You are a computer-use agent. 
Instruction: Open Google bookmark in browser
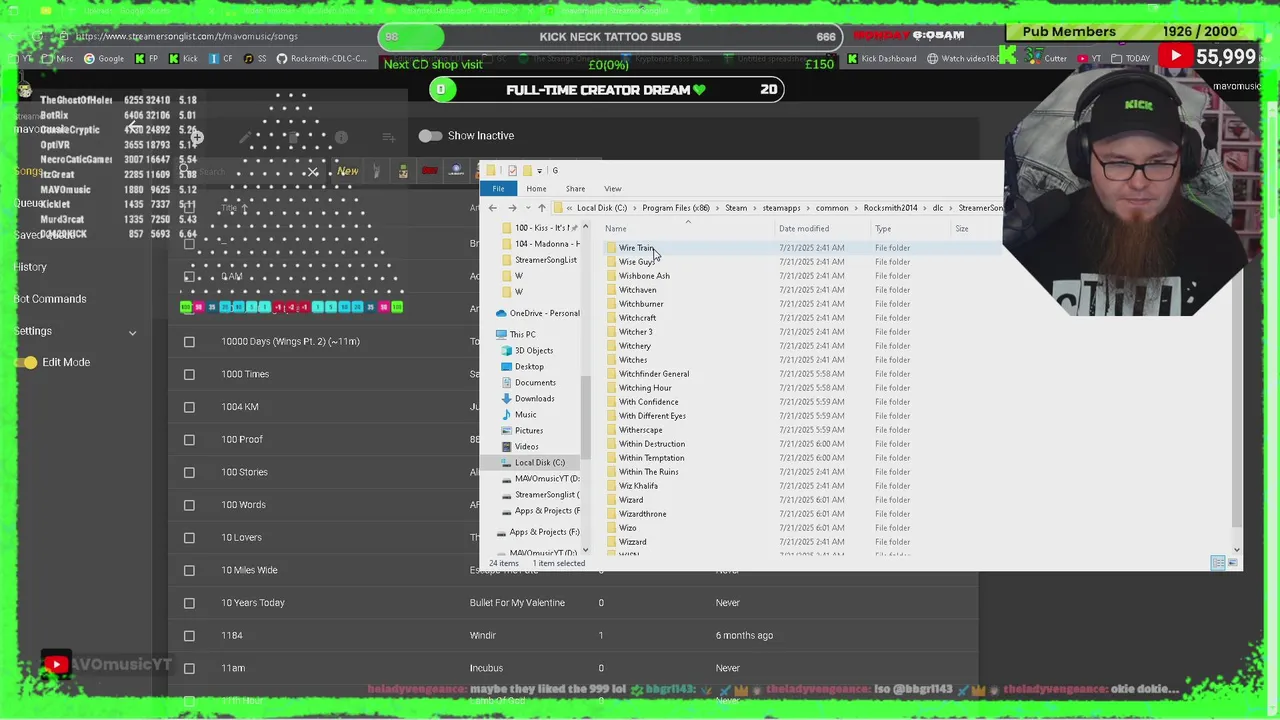[x=104, y=59]
